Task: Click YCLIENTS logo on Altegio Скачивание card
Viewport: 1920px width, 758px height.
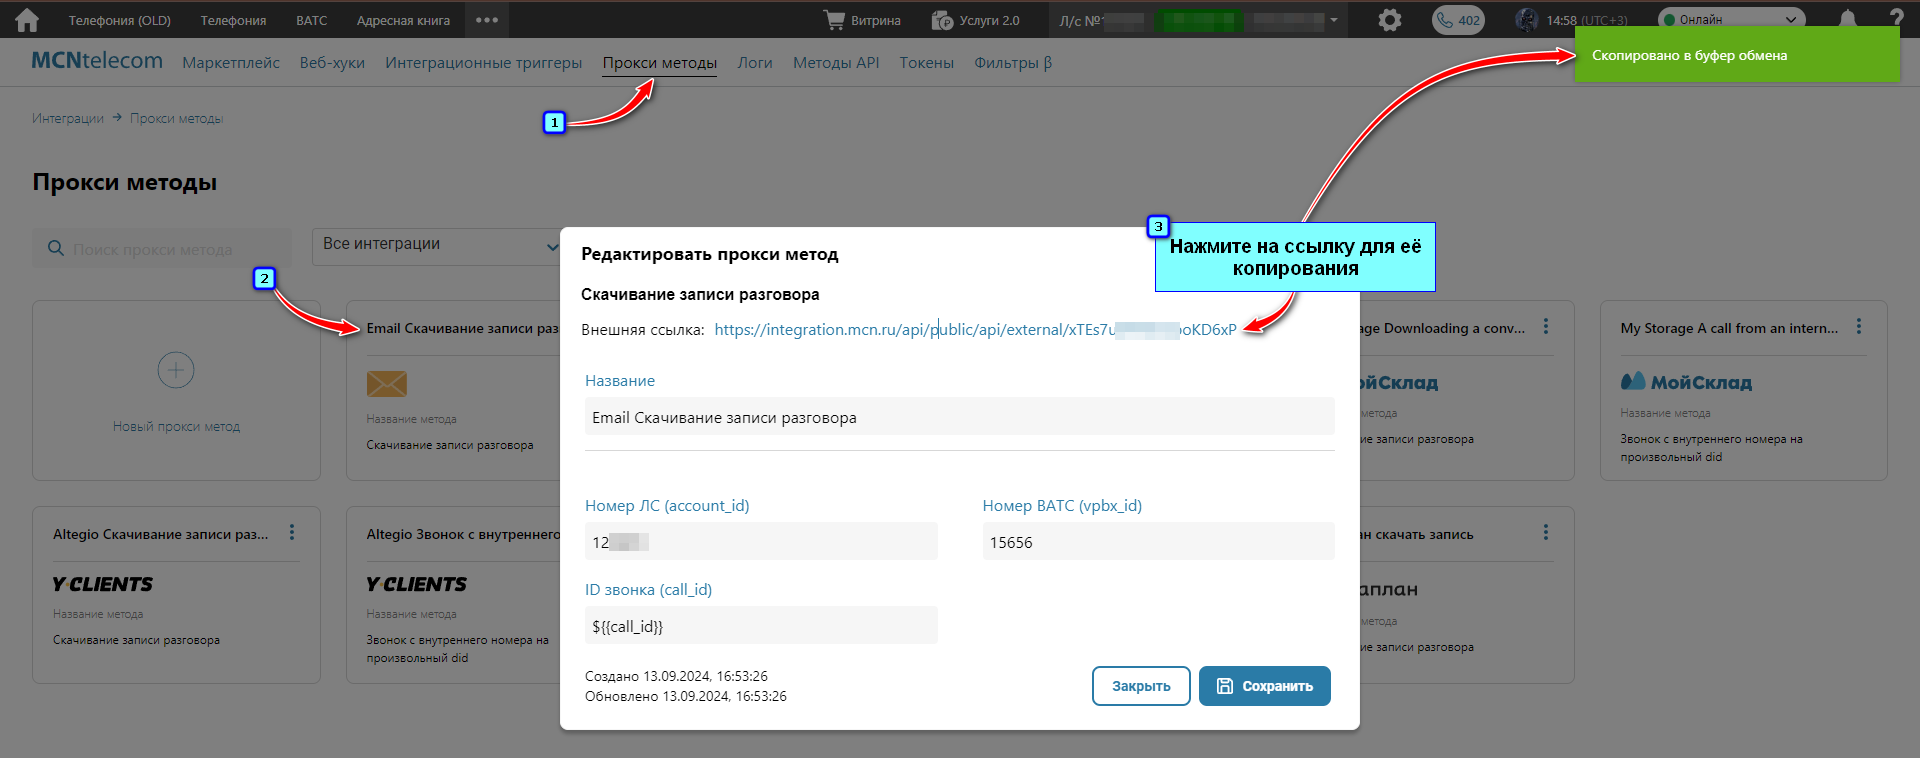Action: tap(103, 584)
